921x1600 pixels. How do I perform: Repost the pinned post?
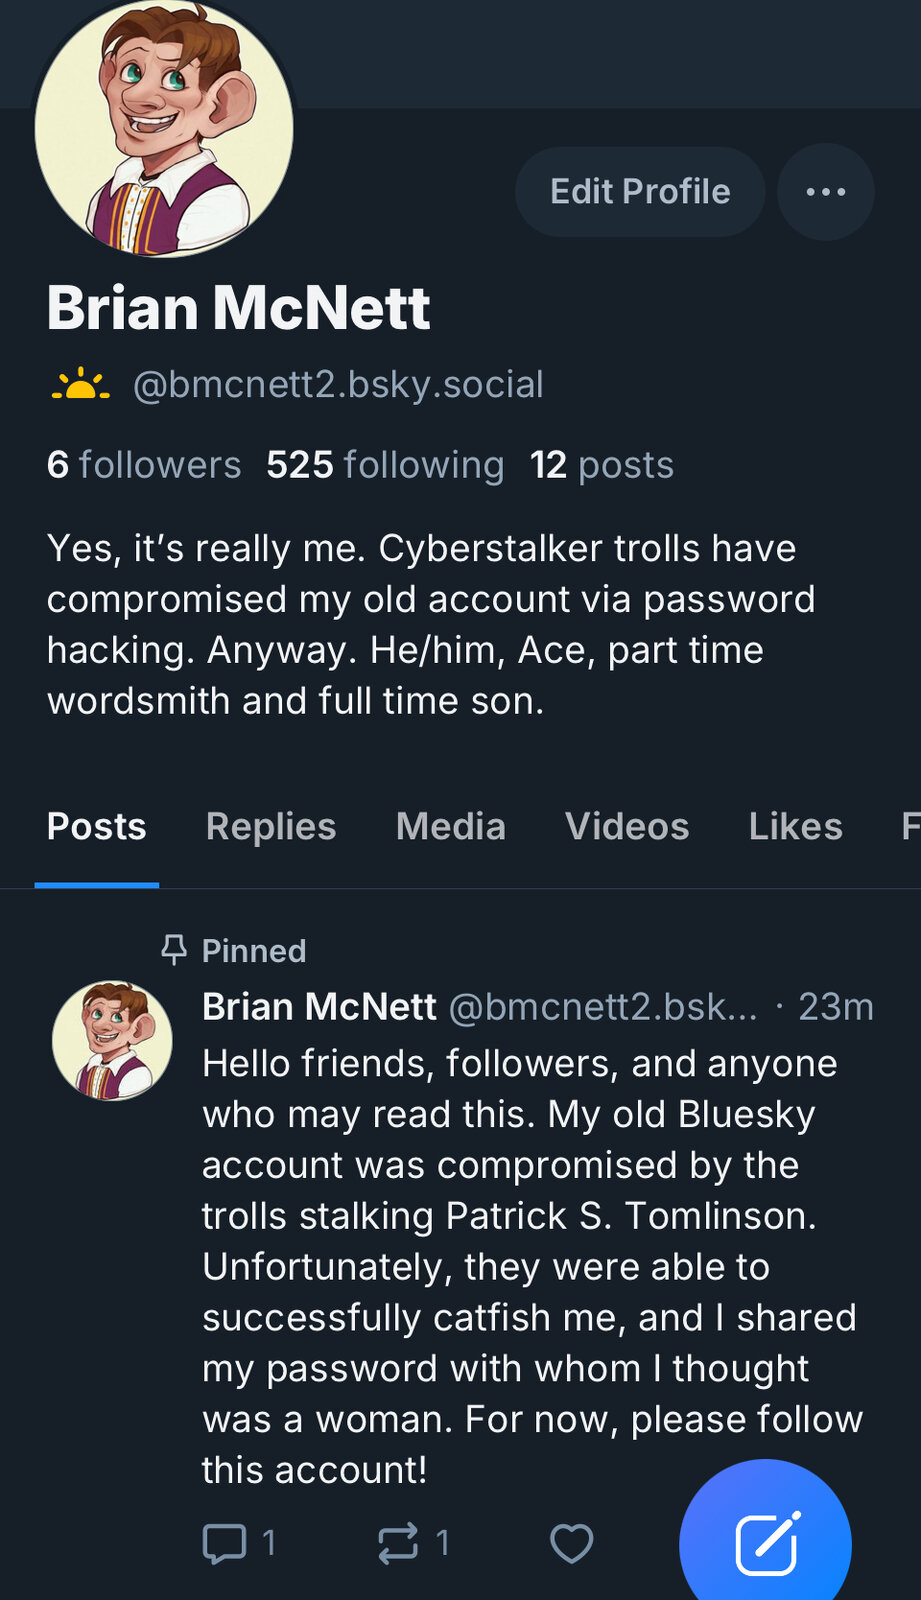coord(398,1543)
